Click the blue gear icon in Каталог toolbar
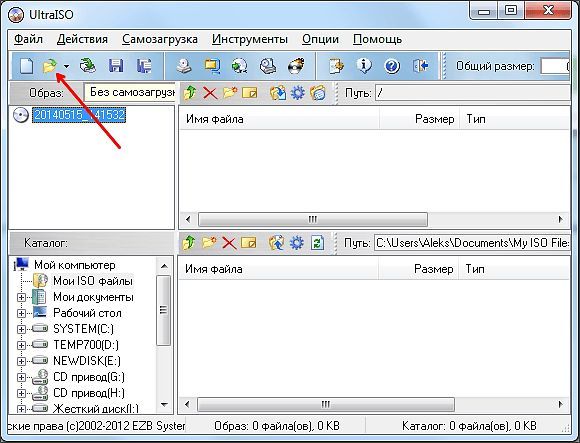 point(297,243)
